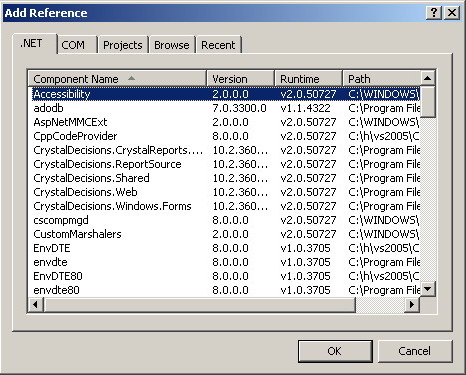Click the Help question mark button
This screenshot has height=375, width=466.
point(434,13)
